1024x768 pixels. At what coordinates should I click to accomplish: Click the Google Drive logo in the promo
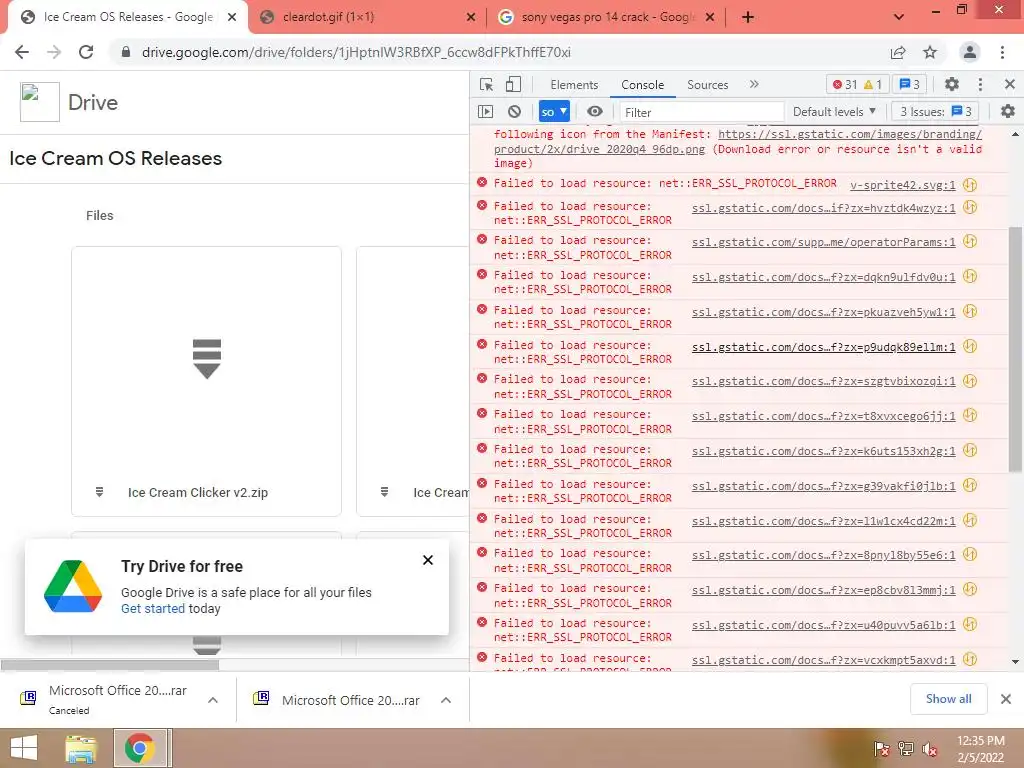(x=72, y=586)
